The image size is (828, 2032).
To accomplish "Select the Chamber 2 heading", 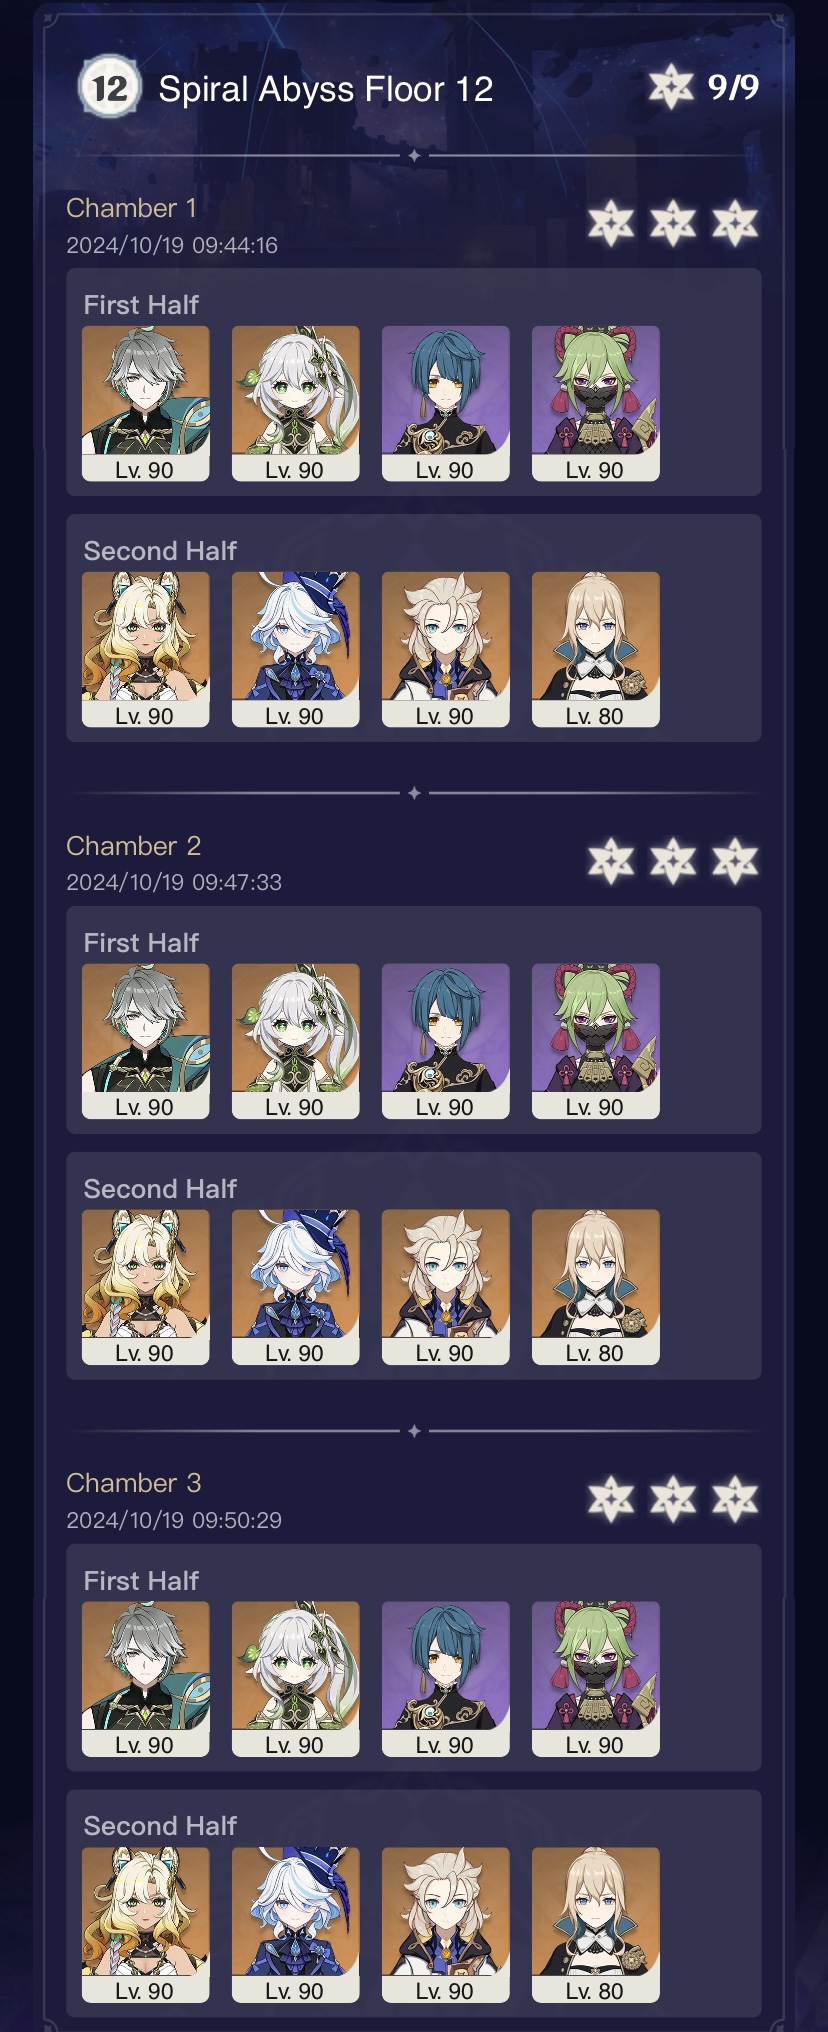I will click(134, 846).
